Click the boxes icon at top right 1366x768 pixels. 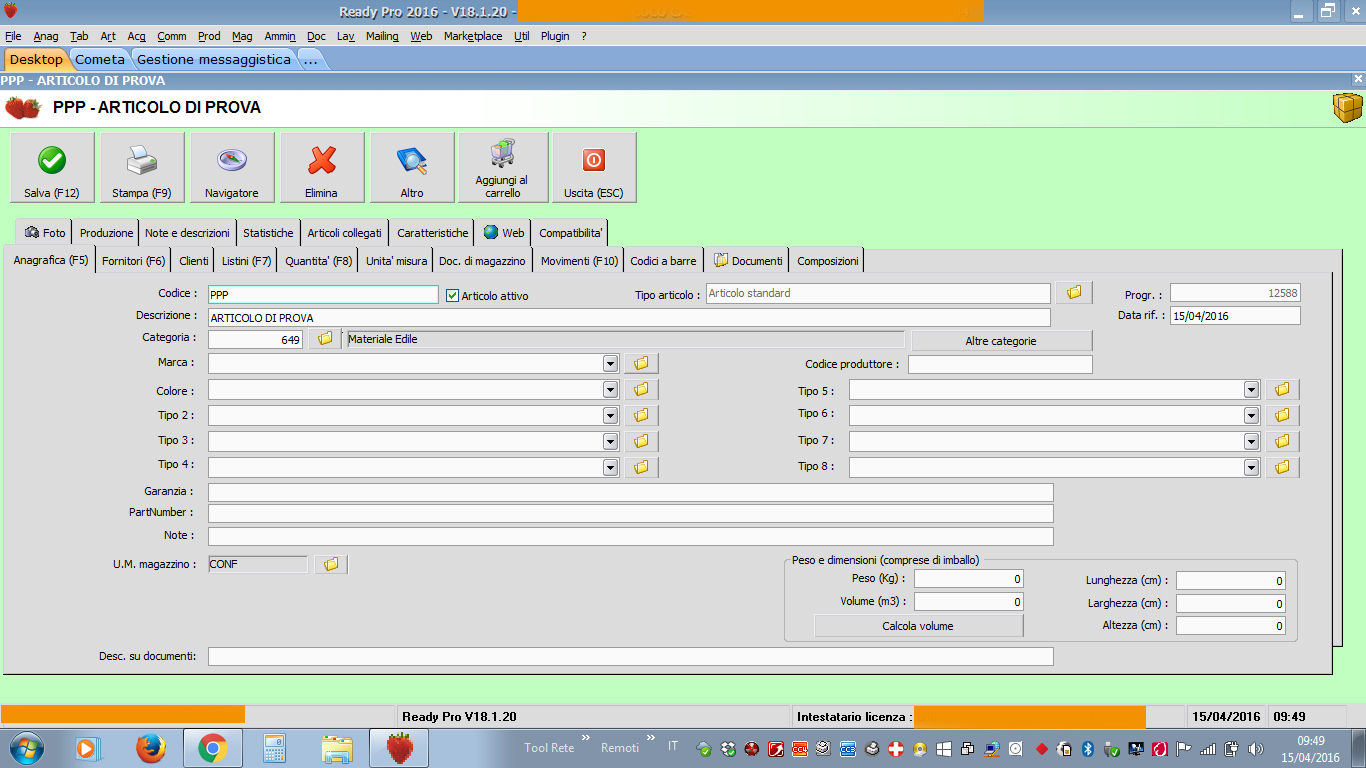(1347, 108)
